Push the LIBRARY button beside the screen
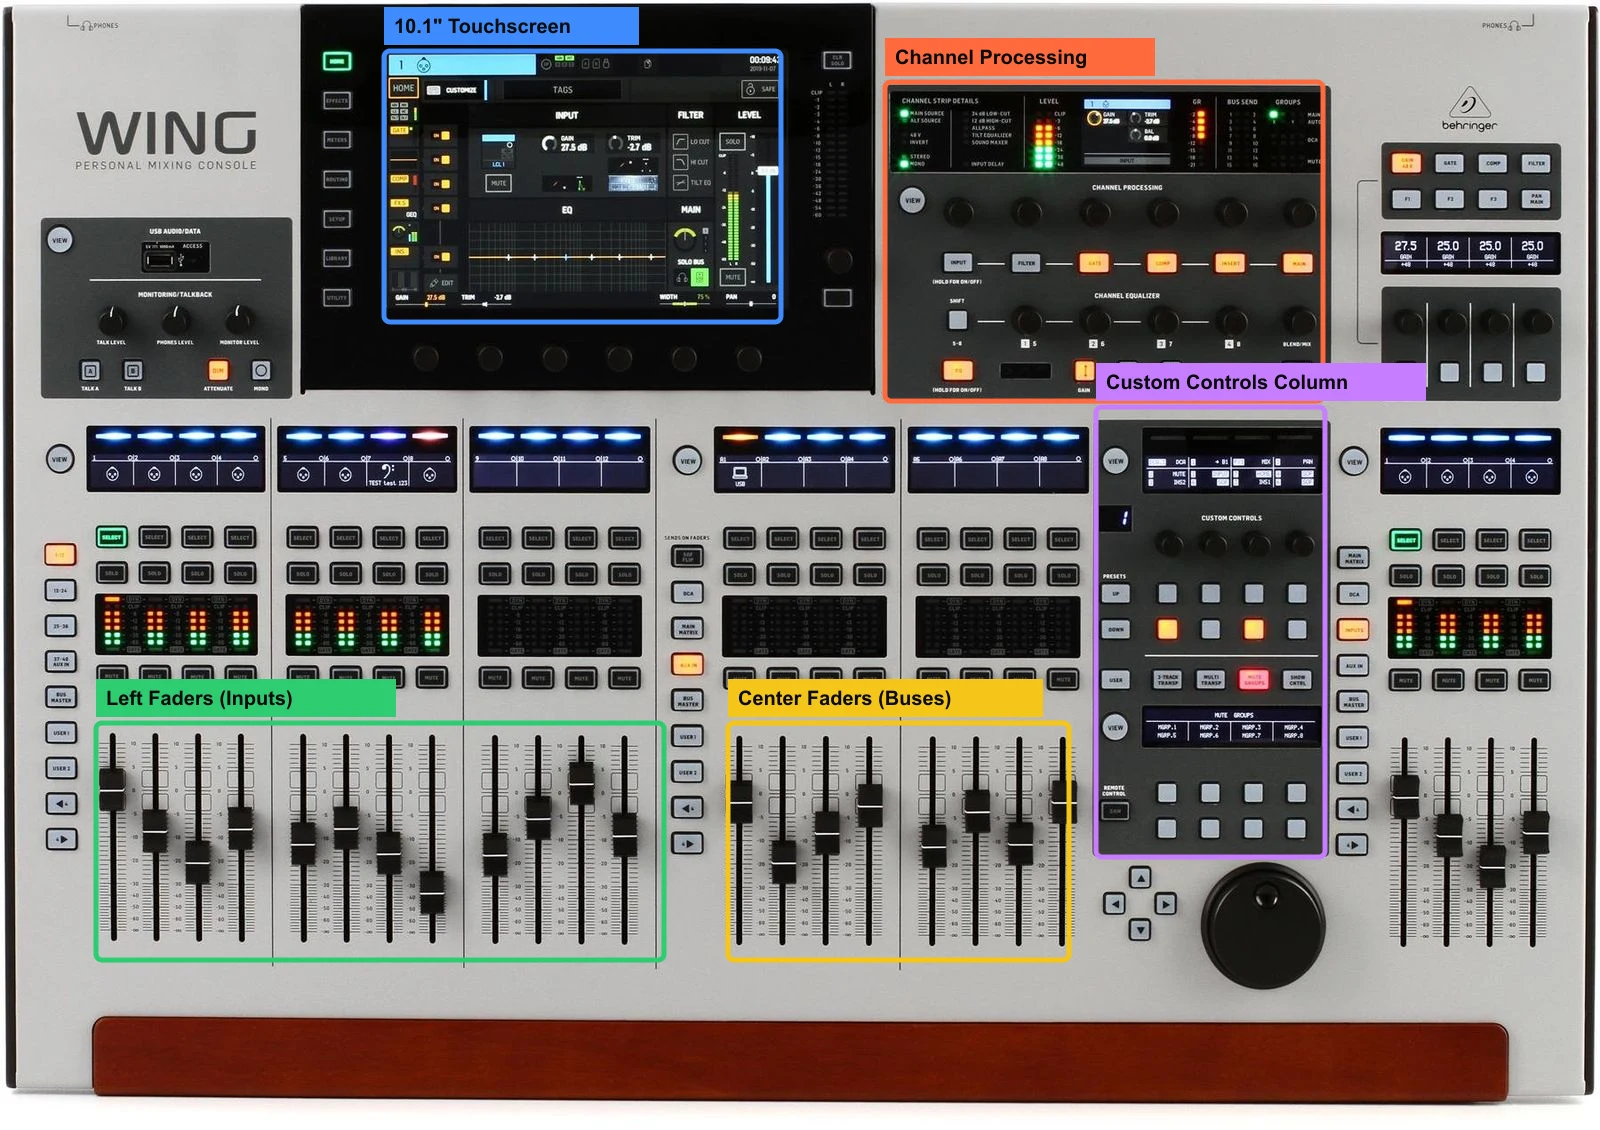 click(x=337, y=258)
